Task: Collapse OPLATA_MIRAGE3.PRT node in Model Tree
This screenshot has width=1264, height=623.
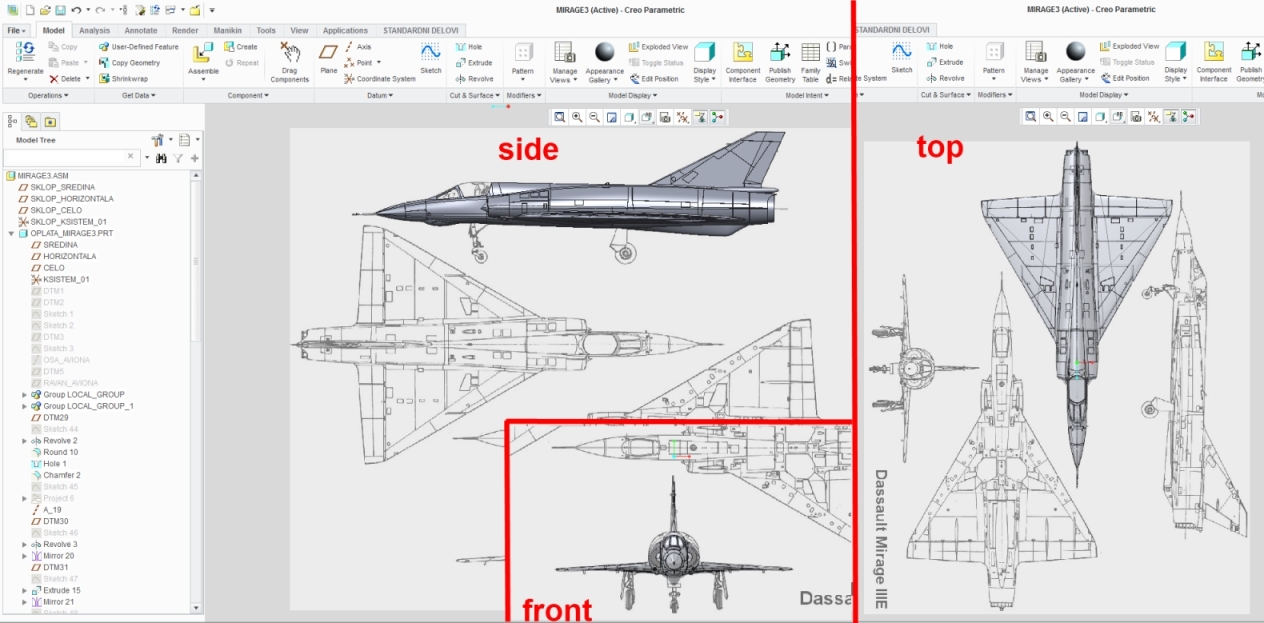Action: pyautogui.click(x=11, y=233)
